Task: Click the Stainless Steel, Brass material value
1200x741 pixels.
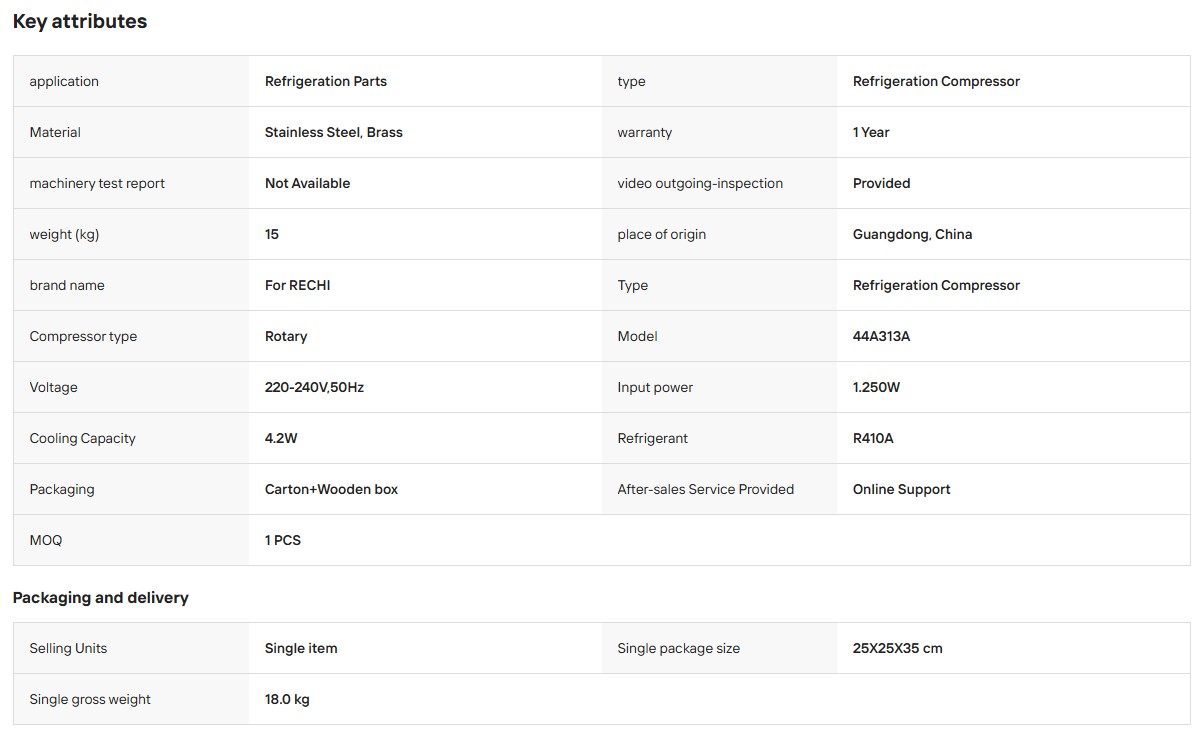Action: [x=334, y=132]
